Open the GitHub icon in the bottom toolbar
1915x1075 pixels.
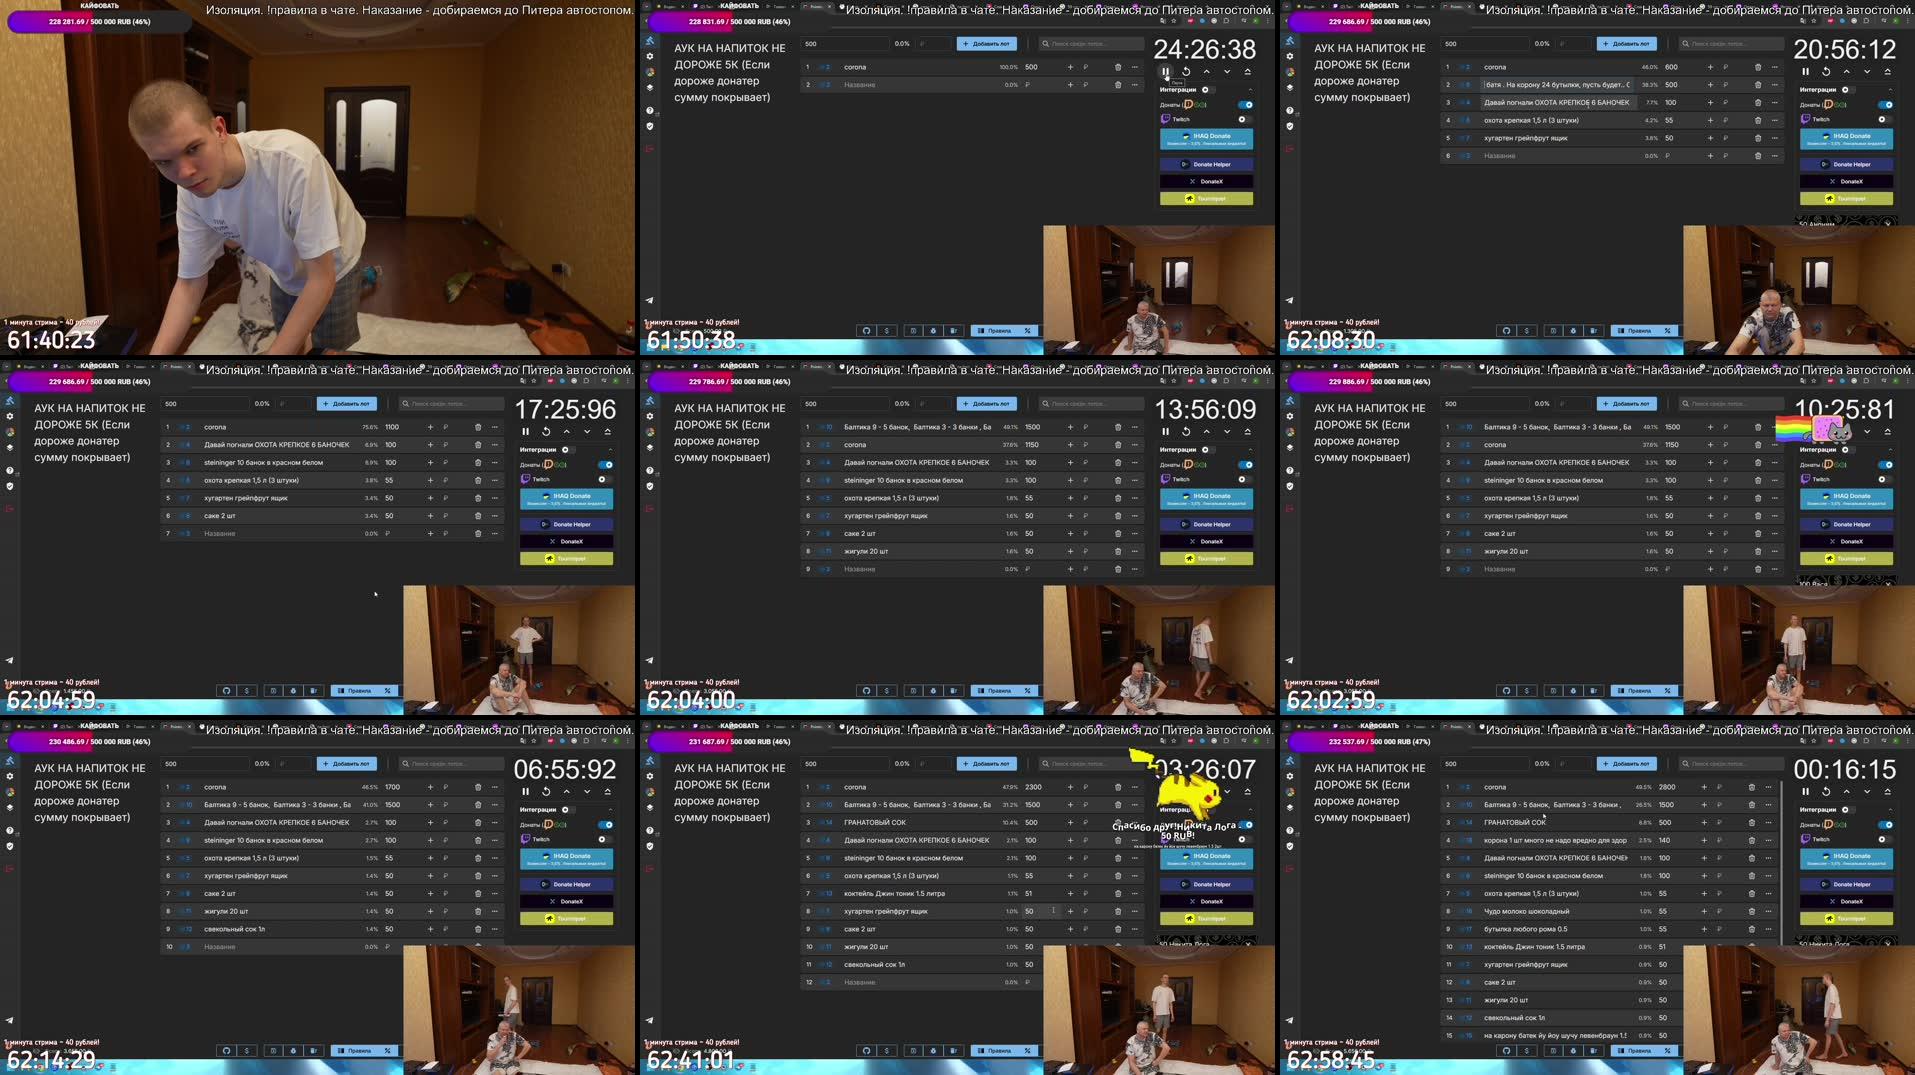point(867,332)
